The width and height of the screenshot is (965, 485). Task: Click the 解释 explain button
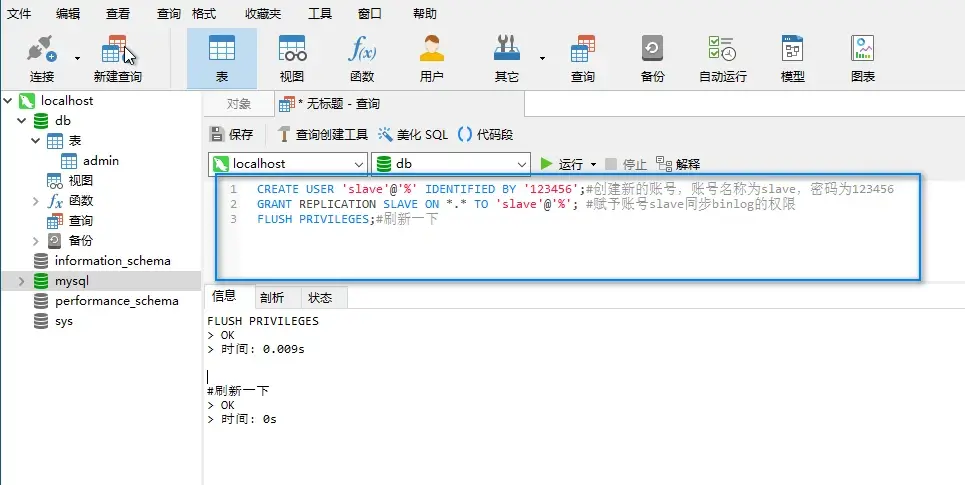point(678,164)
